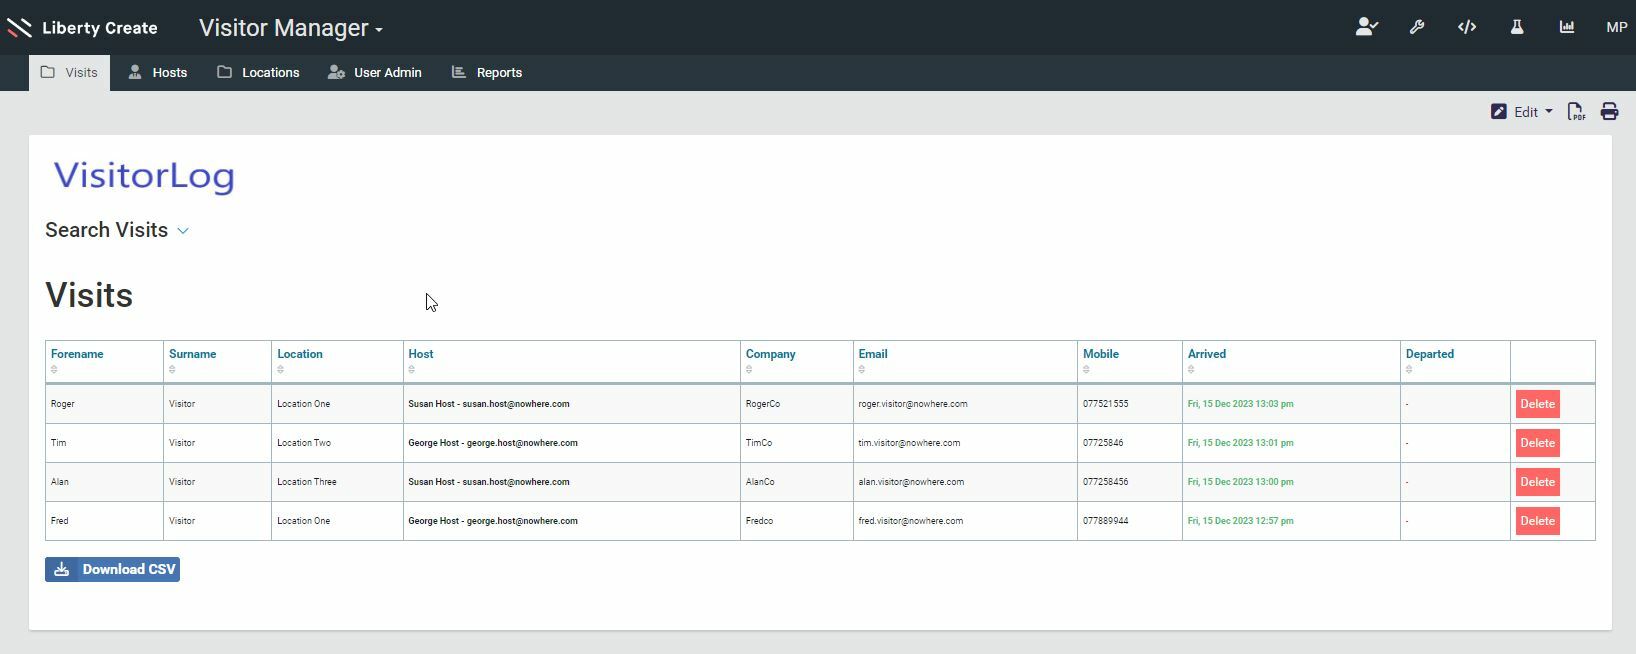Go to the Reports tab

pyautogui.click(x=487, y=73)
